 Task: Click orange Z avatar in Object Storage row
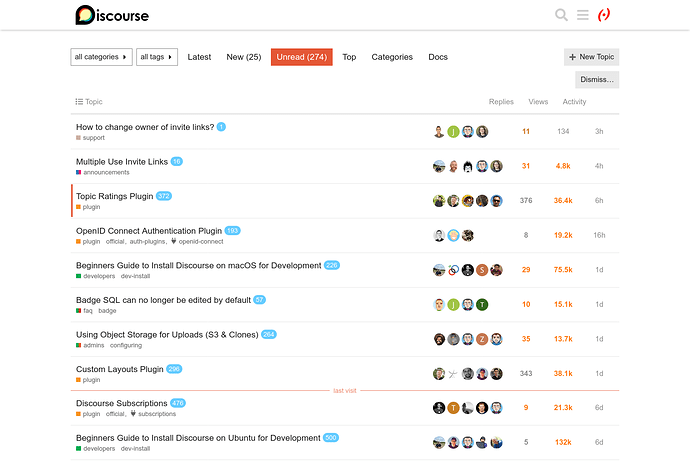482,339
